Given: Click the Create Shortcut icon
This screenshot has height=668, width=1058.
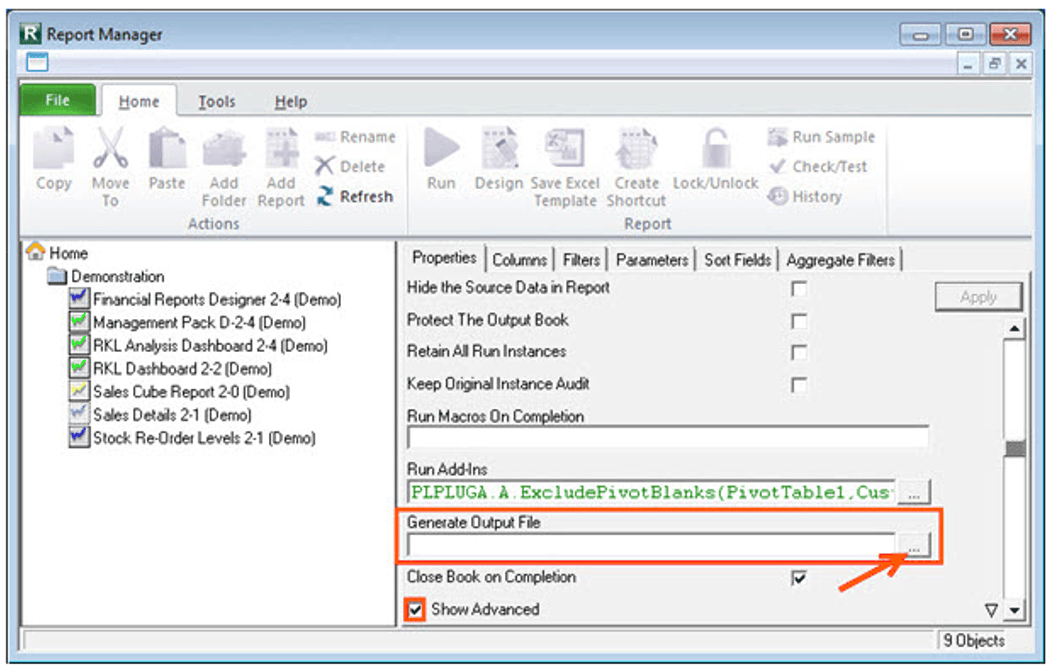Looking at the screenshot, I should (x=636, y=160).
